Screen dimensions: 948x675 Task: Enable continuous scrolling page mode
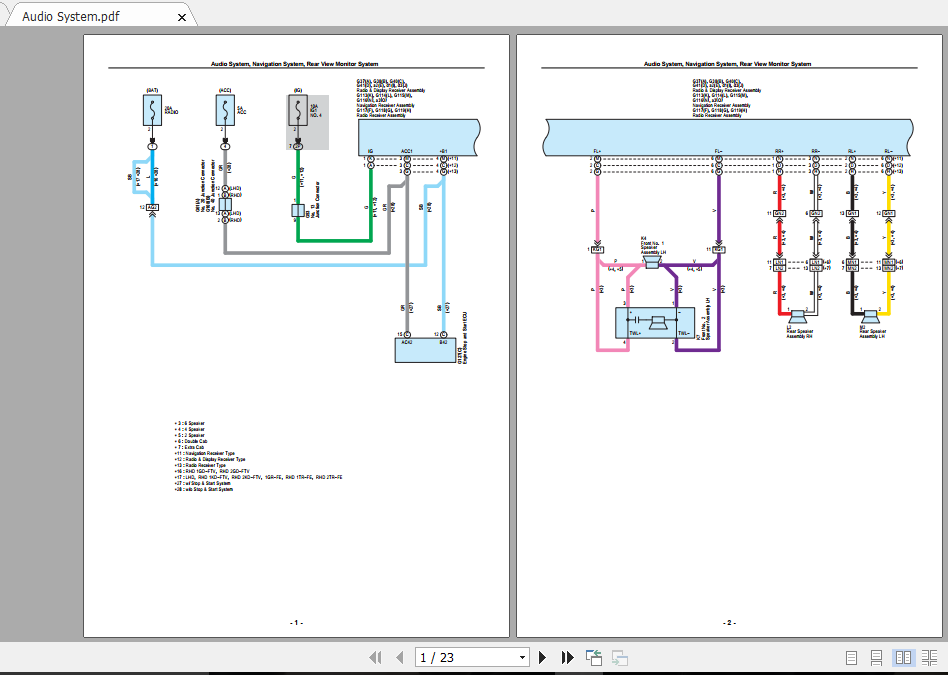[x=876, y=657]
